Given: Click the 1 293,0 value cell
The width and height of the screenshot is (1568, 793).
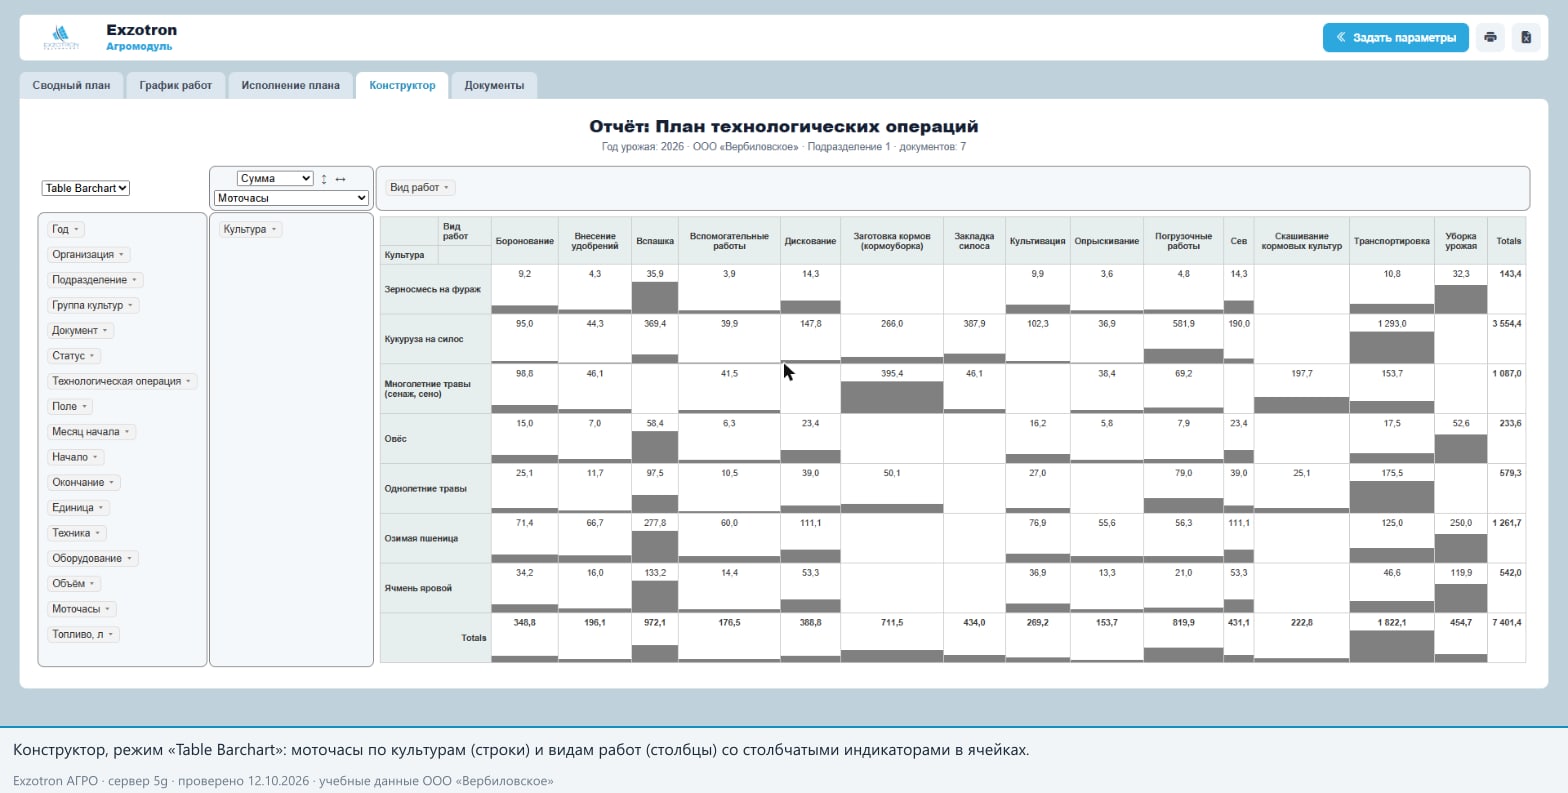Looking at the screenshot, I should [x=1391, y=339].
